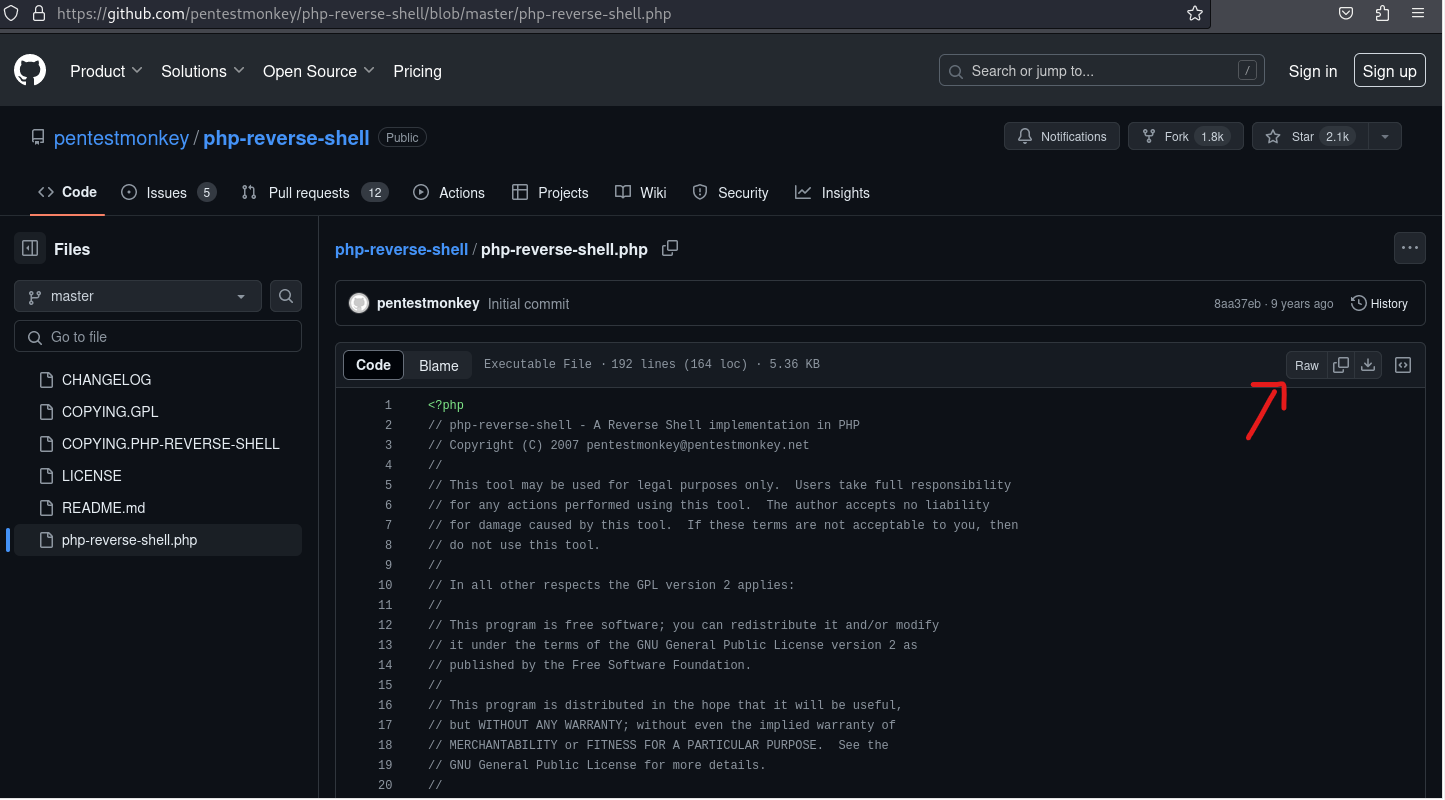Expand the Star lists dropdown arrow
Viewport: 1445px width, 800px height.
1385,137
